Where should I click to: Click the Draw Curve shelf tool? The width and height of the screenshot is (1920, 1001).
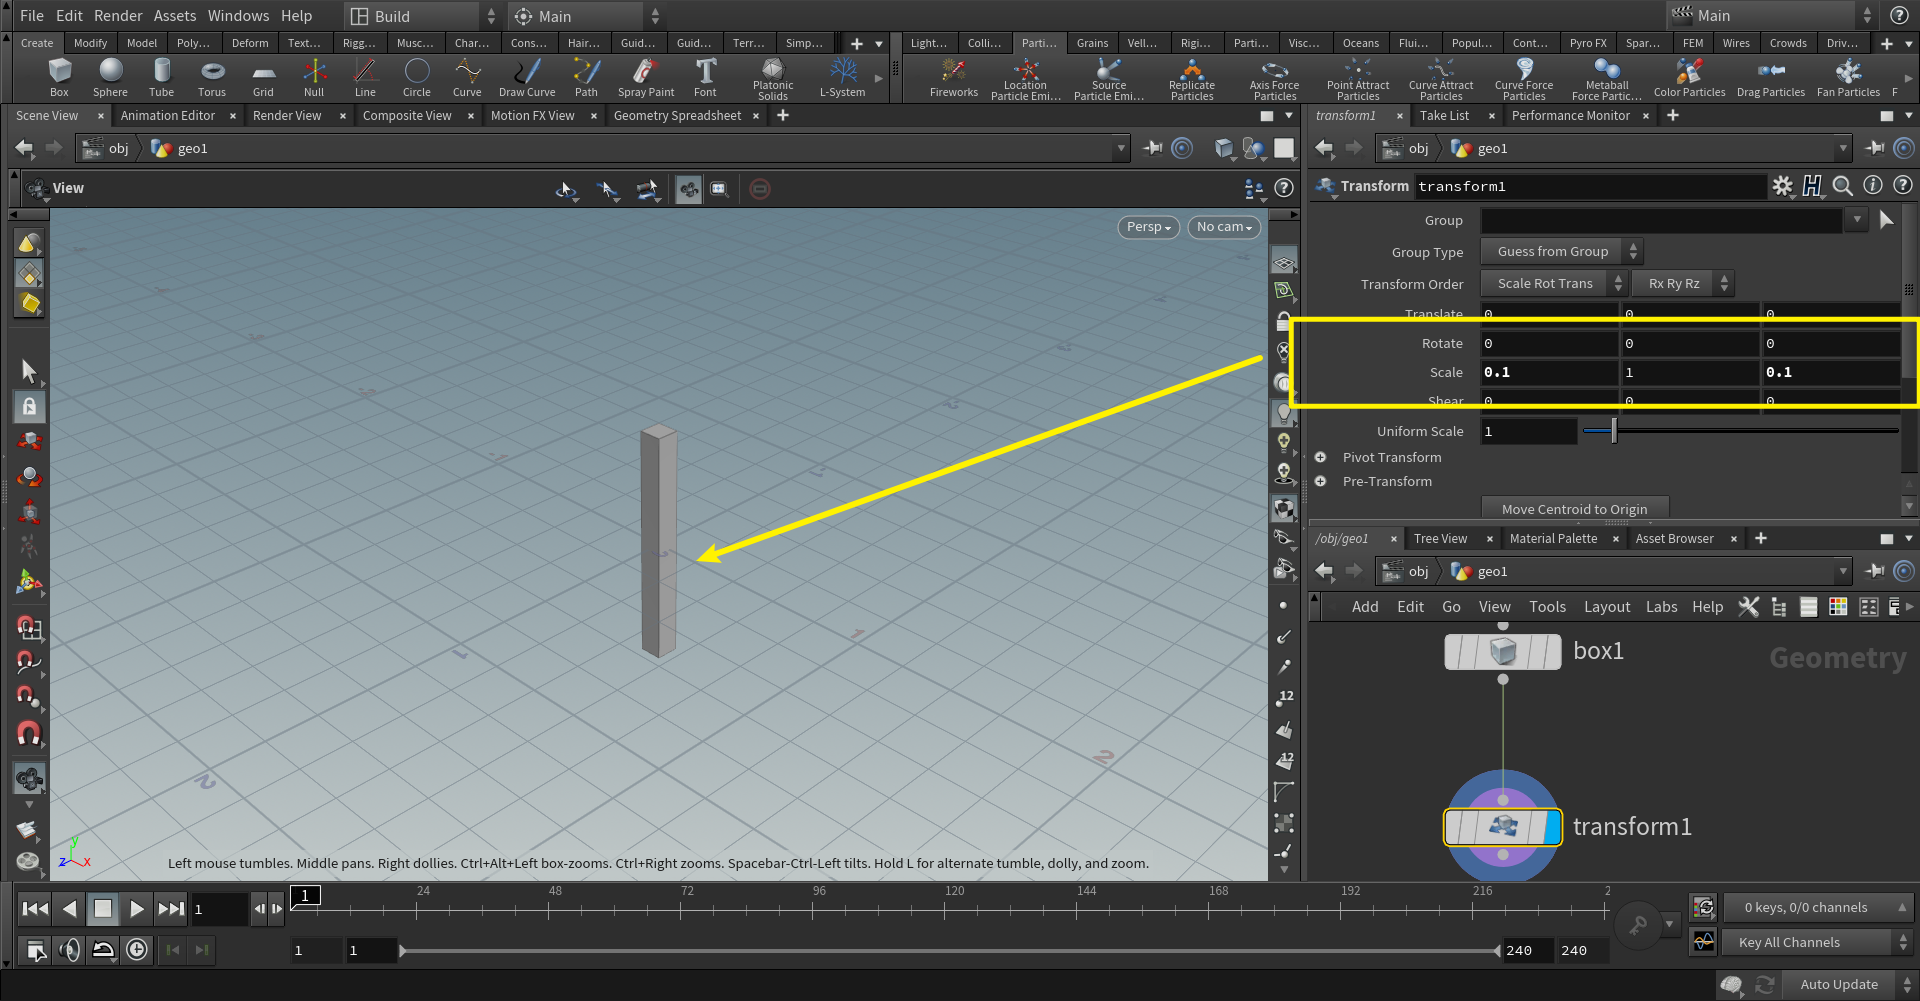click(x=526, y=77)
